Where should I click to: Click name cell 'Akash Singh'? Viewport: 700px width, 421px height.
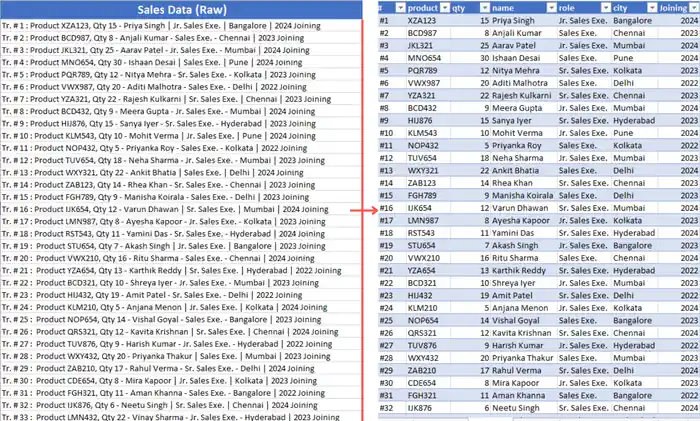[x=524, y=246]
